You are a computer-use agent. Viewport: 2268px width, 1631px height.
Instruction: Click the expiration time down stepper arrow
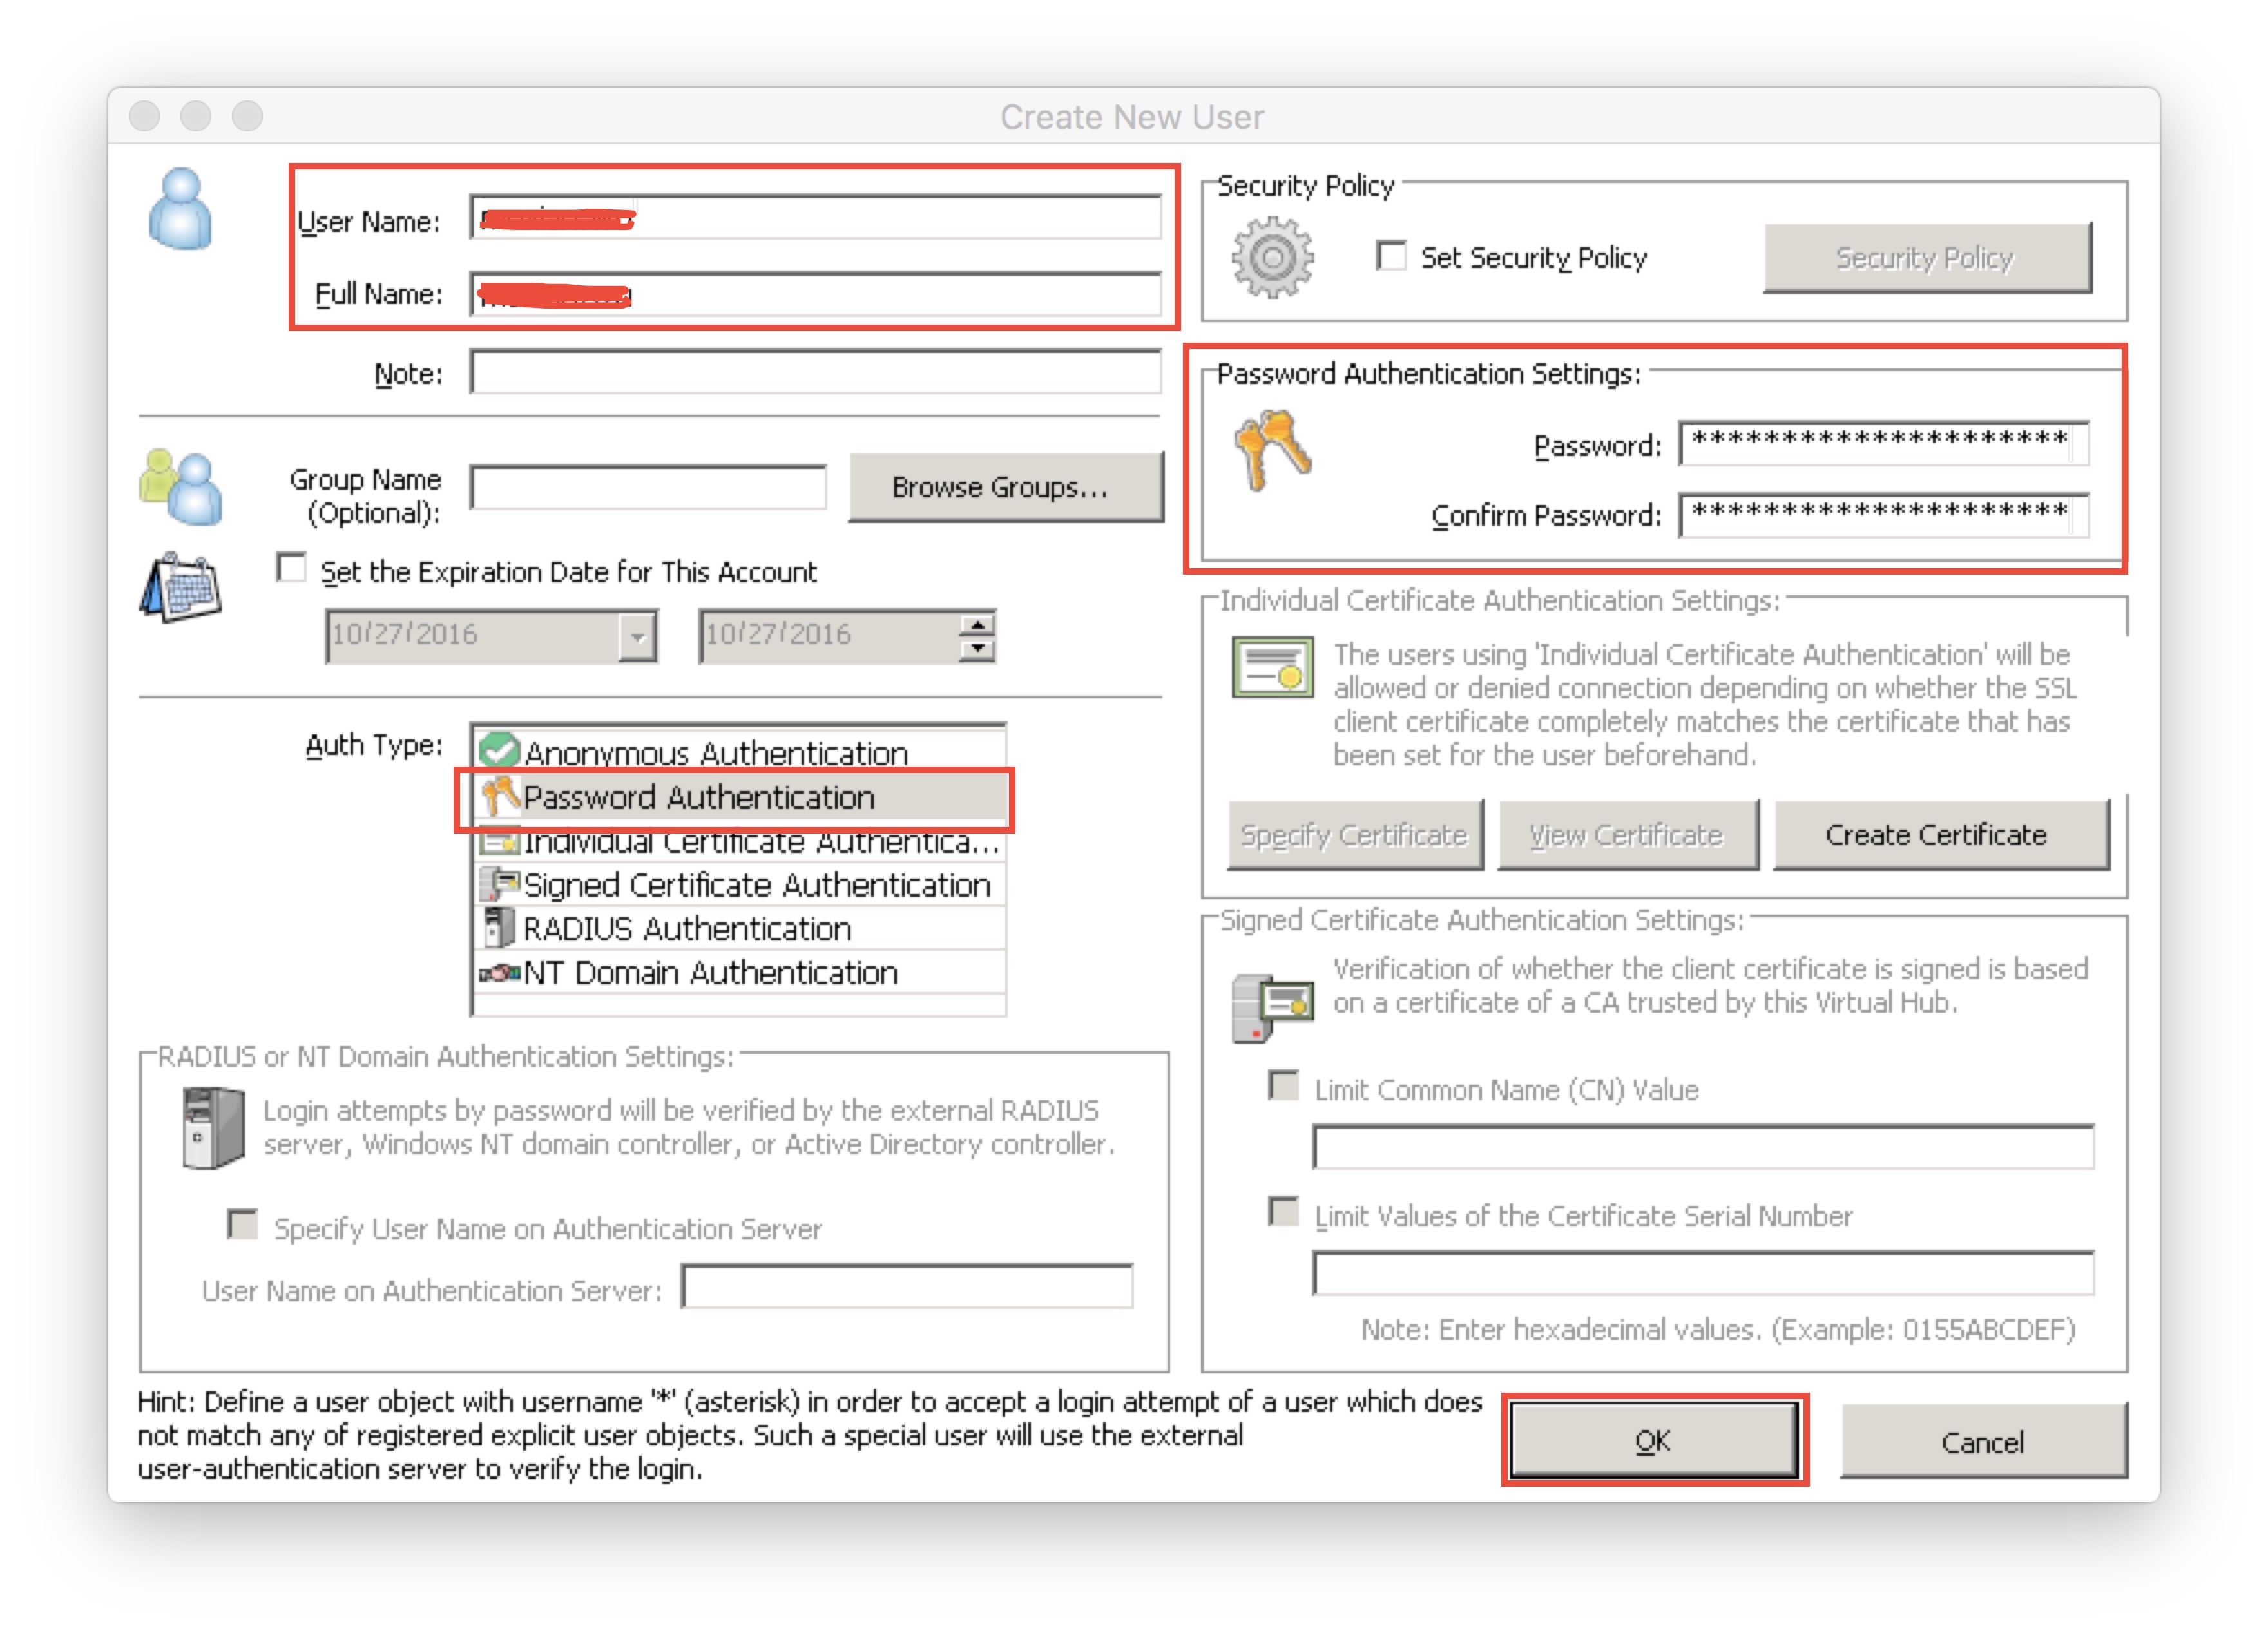tap(977, 648)
